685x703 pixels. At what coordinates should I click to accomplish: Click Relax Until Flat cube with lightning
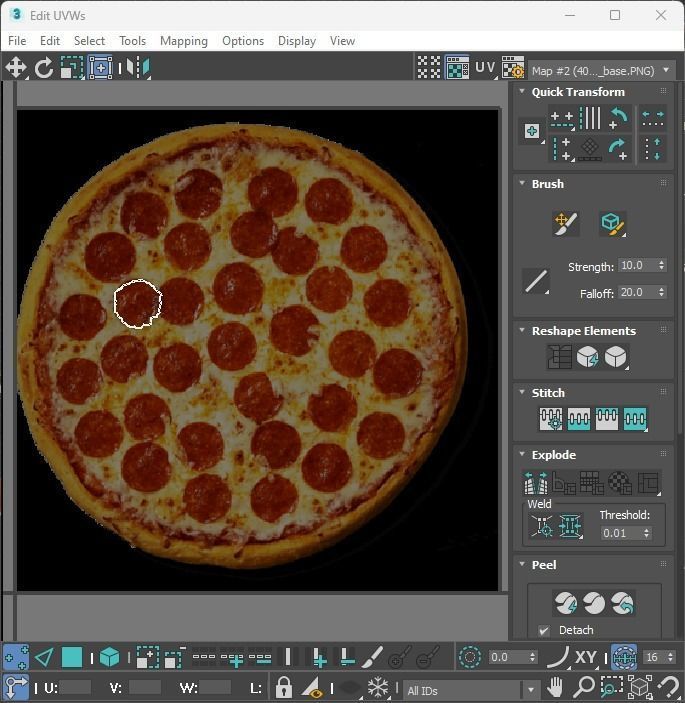(x=588, y=357)
